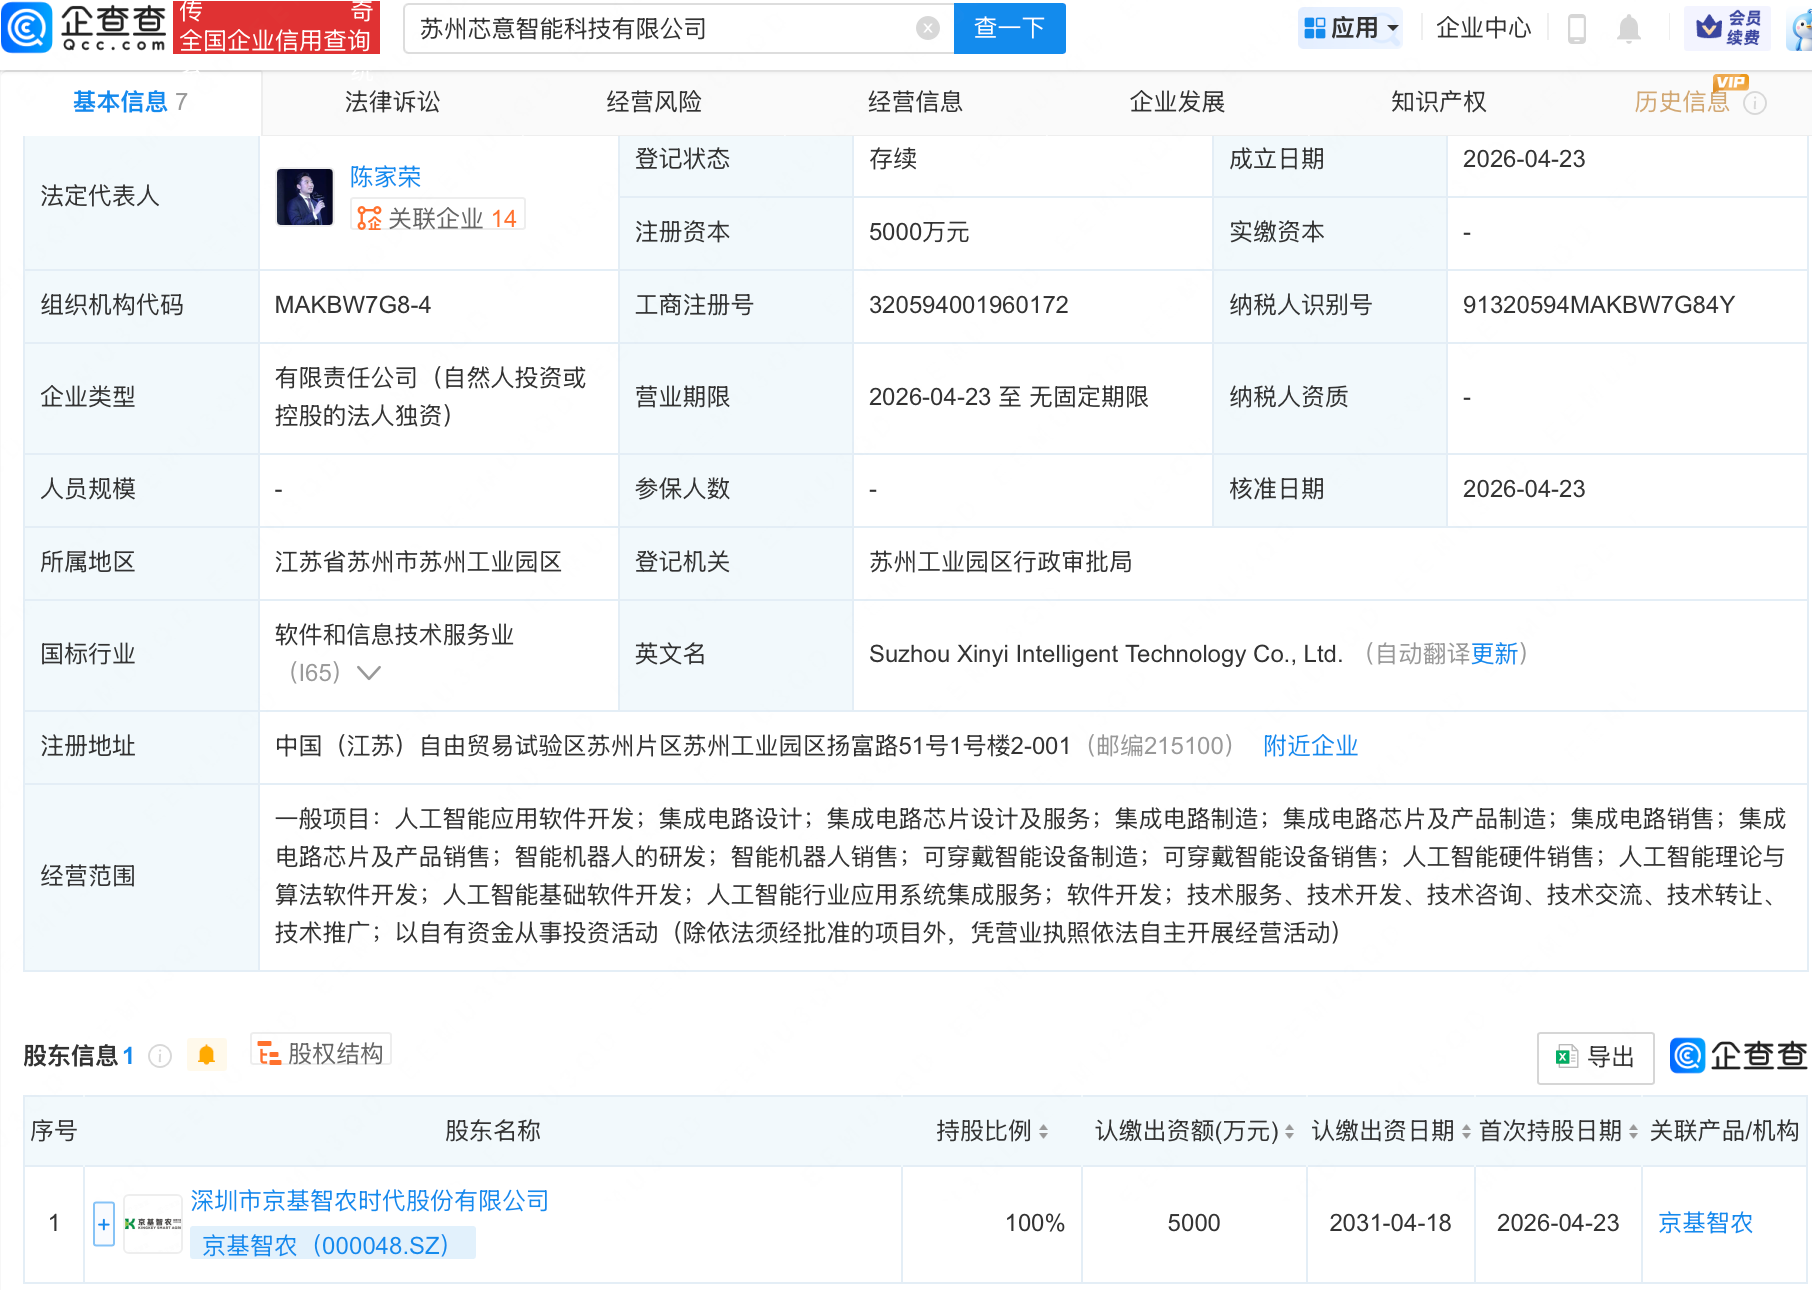Export shareholder list with 导出 button
1812x1290 pixels.
pyautogui.click(x=1595, y=1057)
